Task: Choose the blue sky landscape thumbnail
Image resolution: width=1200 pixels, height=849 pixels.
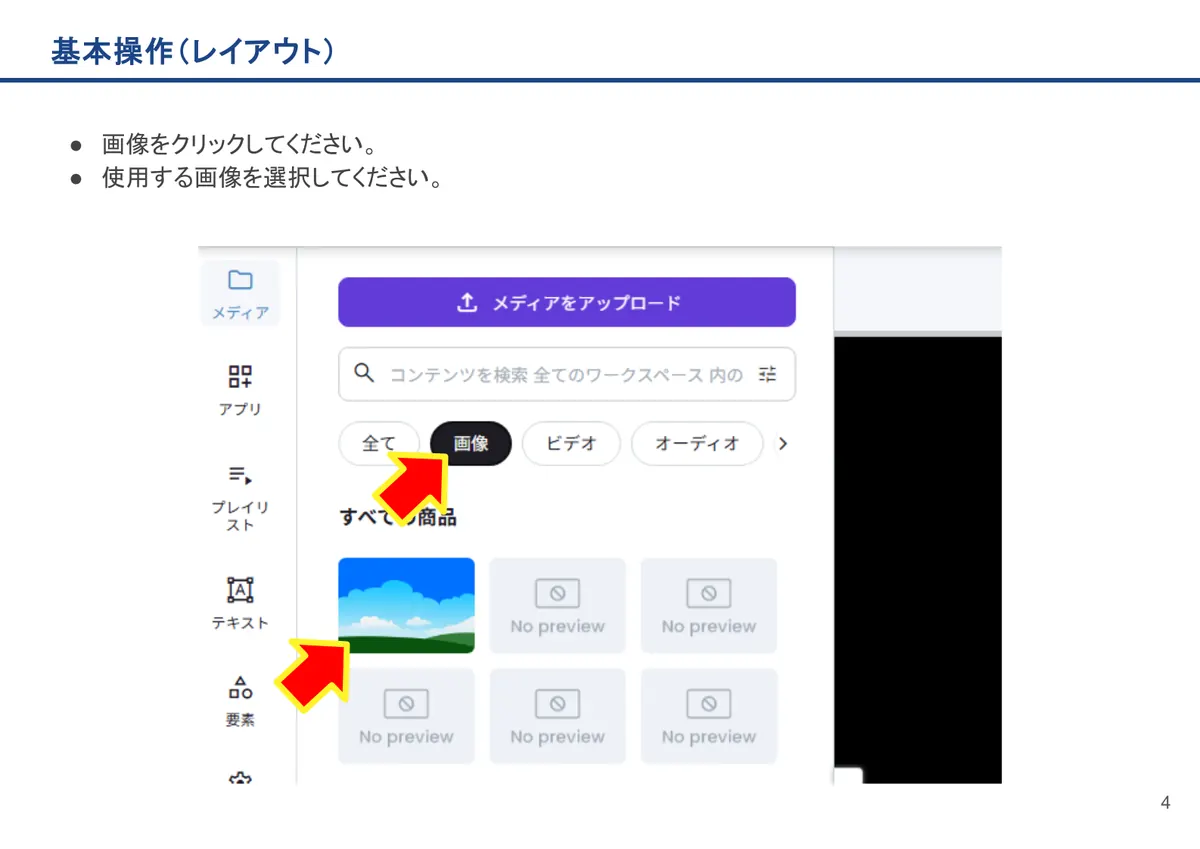Action: [x=406, y=605]
